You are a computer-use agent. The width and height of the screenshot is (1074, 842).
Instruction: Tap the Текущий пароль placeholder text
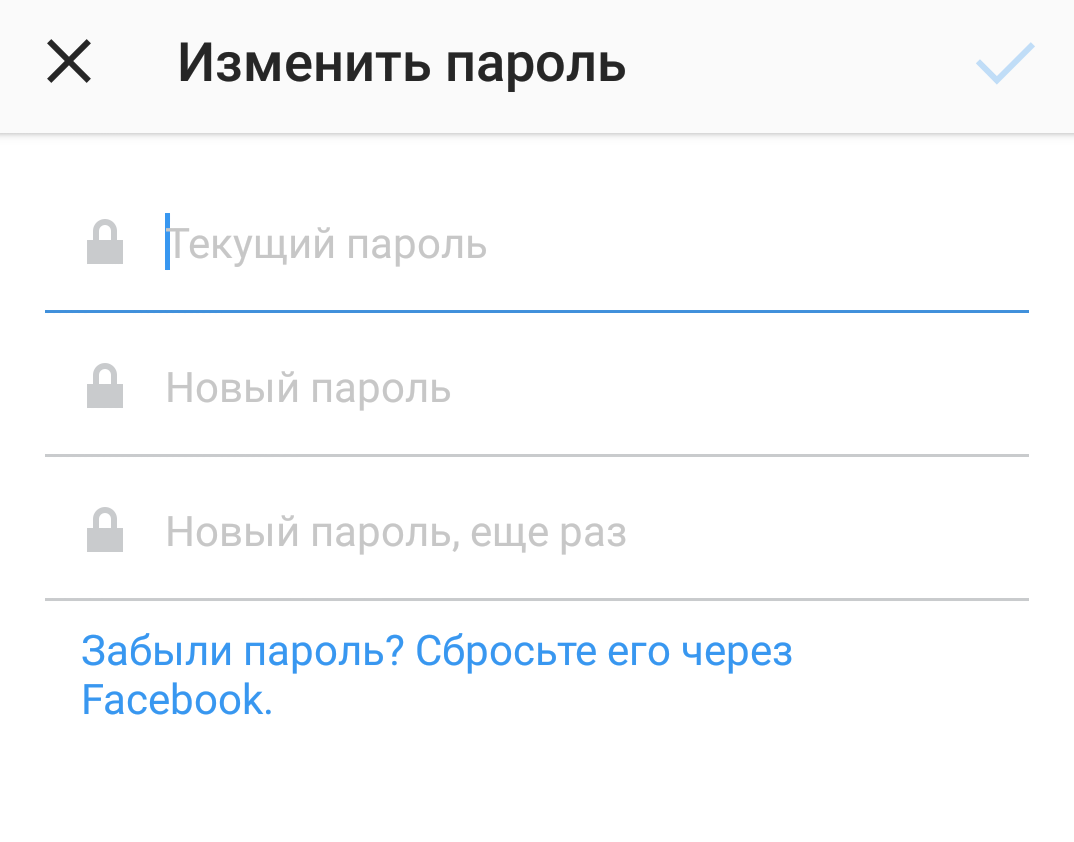pyautogui.click(x=328, y=245)
